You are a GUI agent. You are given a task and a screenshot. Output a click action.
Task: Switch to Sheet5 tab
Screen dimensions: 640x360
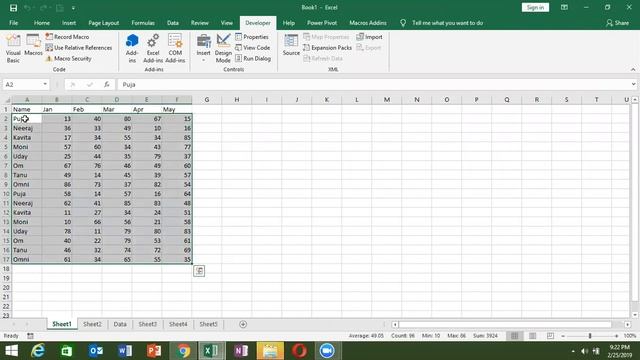208,324
